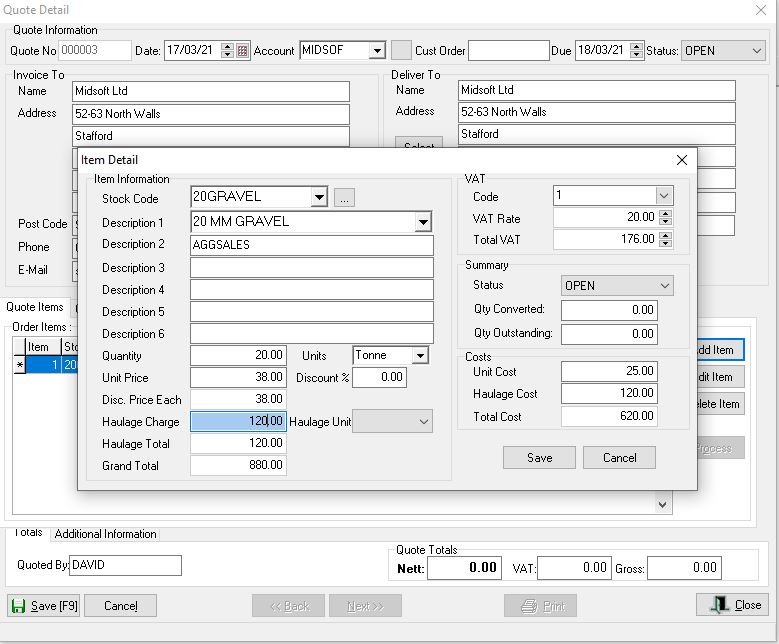Save the item in Item Detail dialog

pyautogui.click(x=540, y=458)
